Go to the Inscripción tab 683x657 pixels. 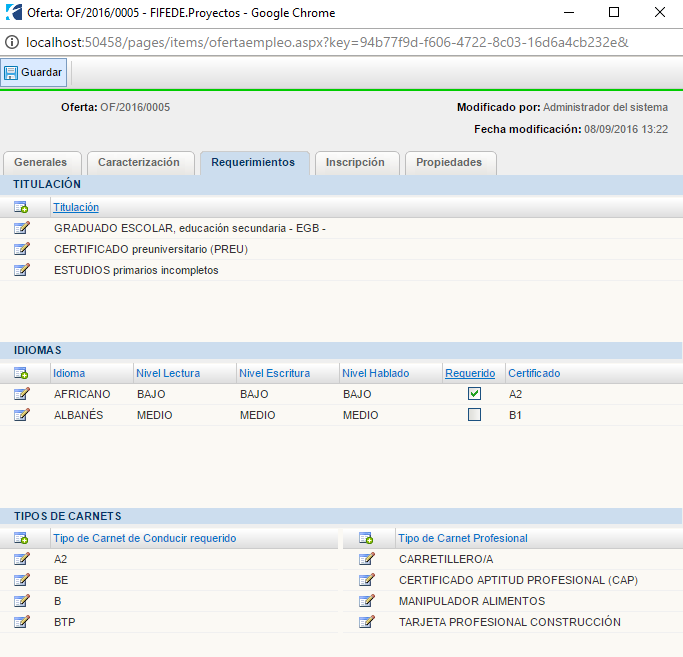point(355,163)
